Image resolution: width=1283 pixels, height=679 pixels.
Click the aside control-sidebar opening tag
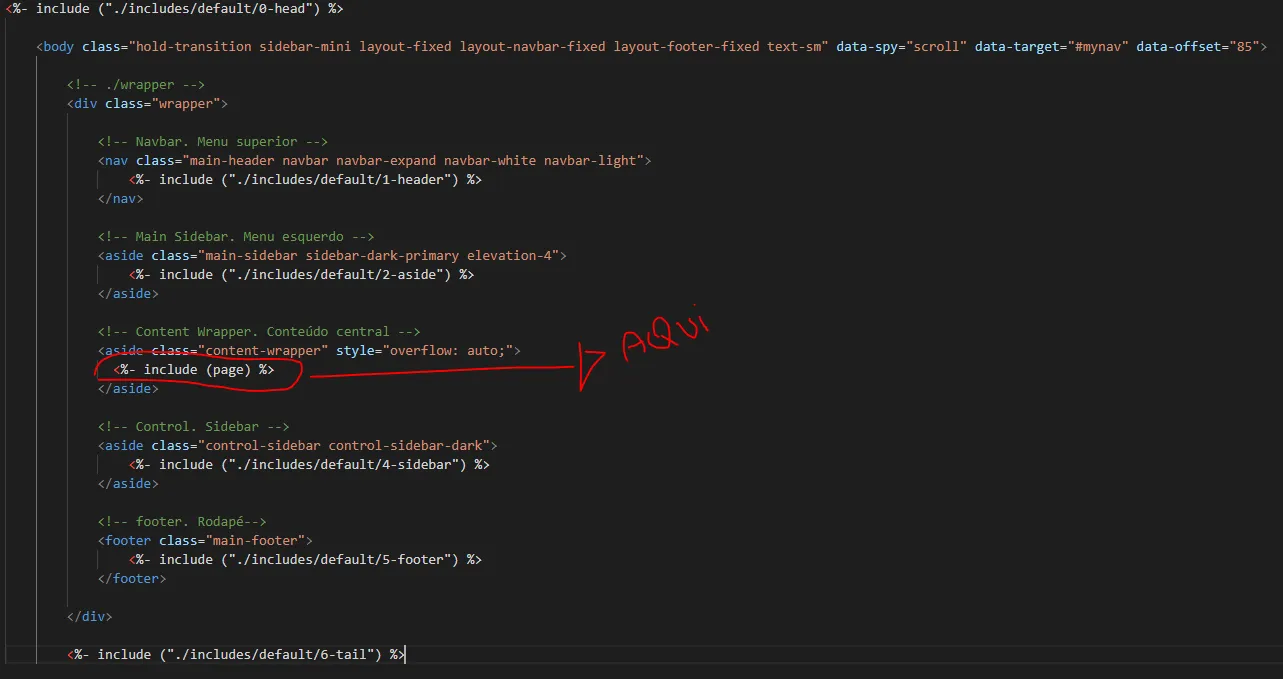(x=297, y=446)
